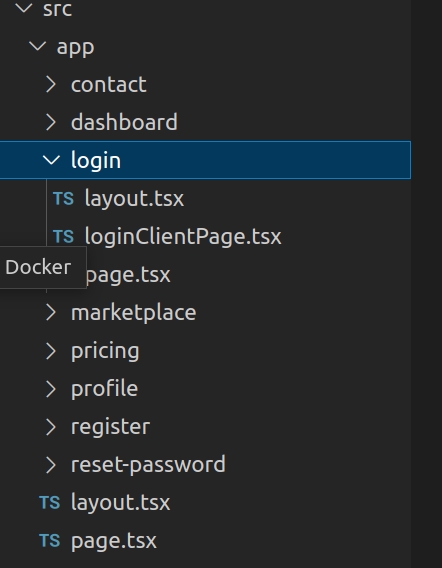Click the Docker tooltip label
Screen dimensions: 442x568
click(38, 267)
